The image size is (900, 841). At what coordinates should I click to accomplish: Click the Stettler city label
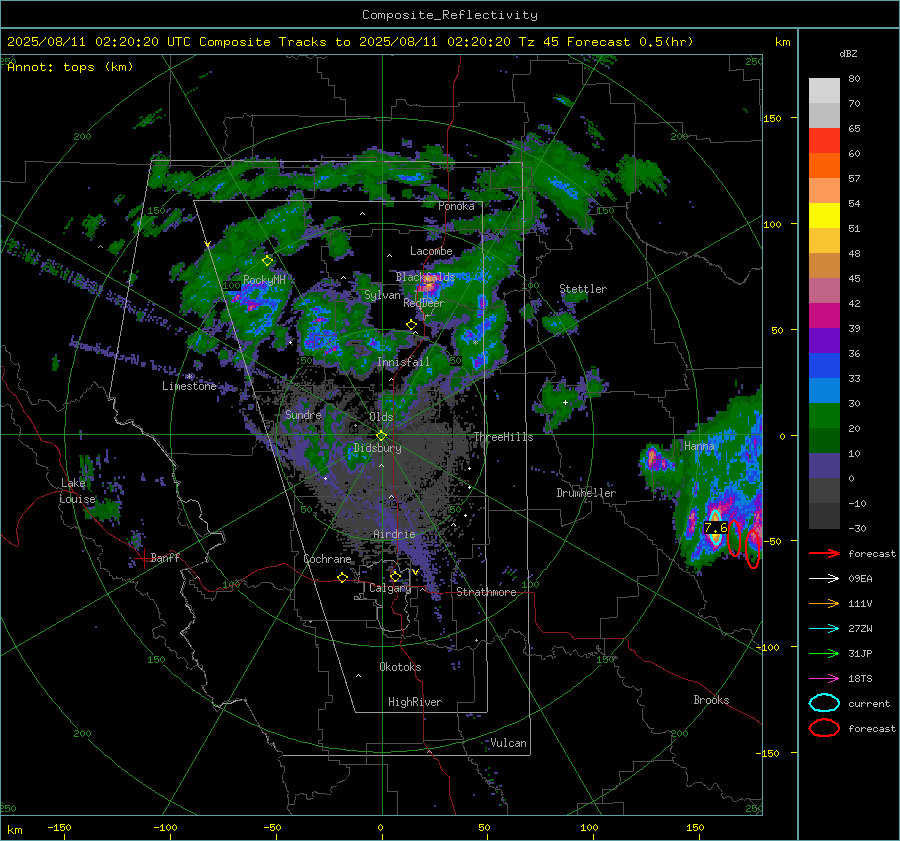[583, 289]
